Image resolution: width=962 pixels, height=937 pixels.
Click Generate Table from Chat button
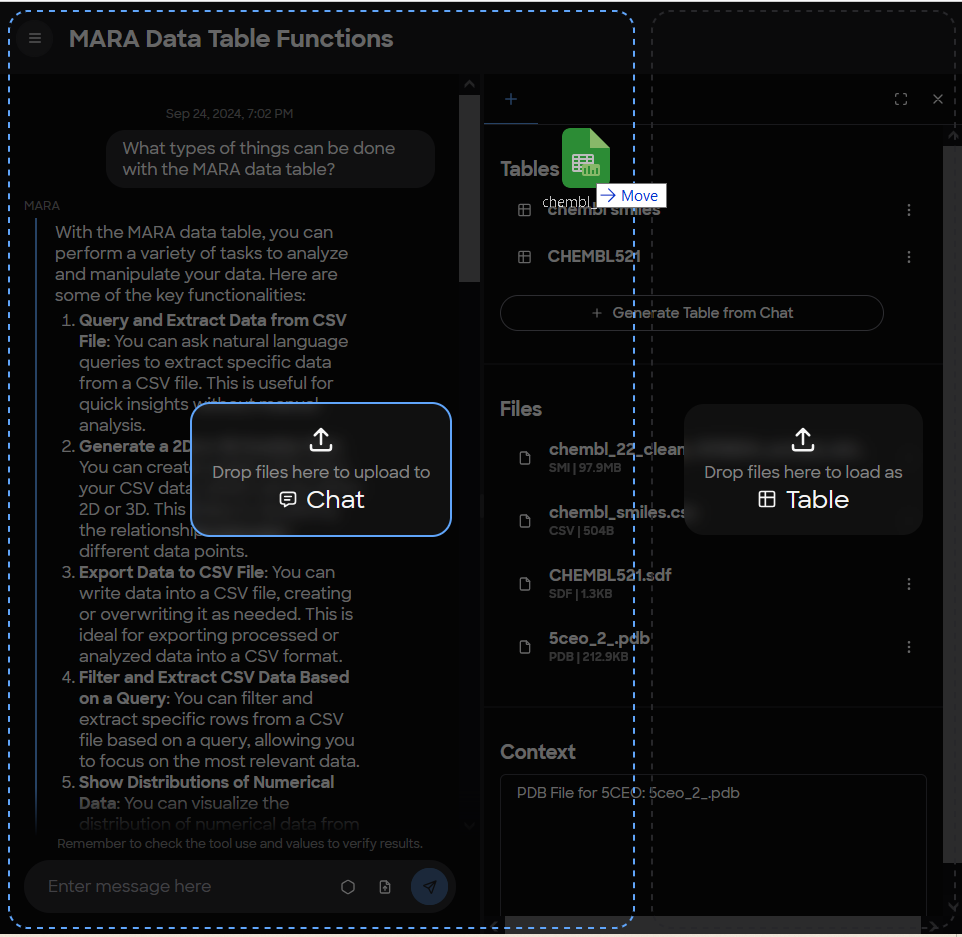click(691, 313)
